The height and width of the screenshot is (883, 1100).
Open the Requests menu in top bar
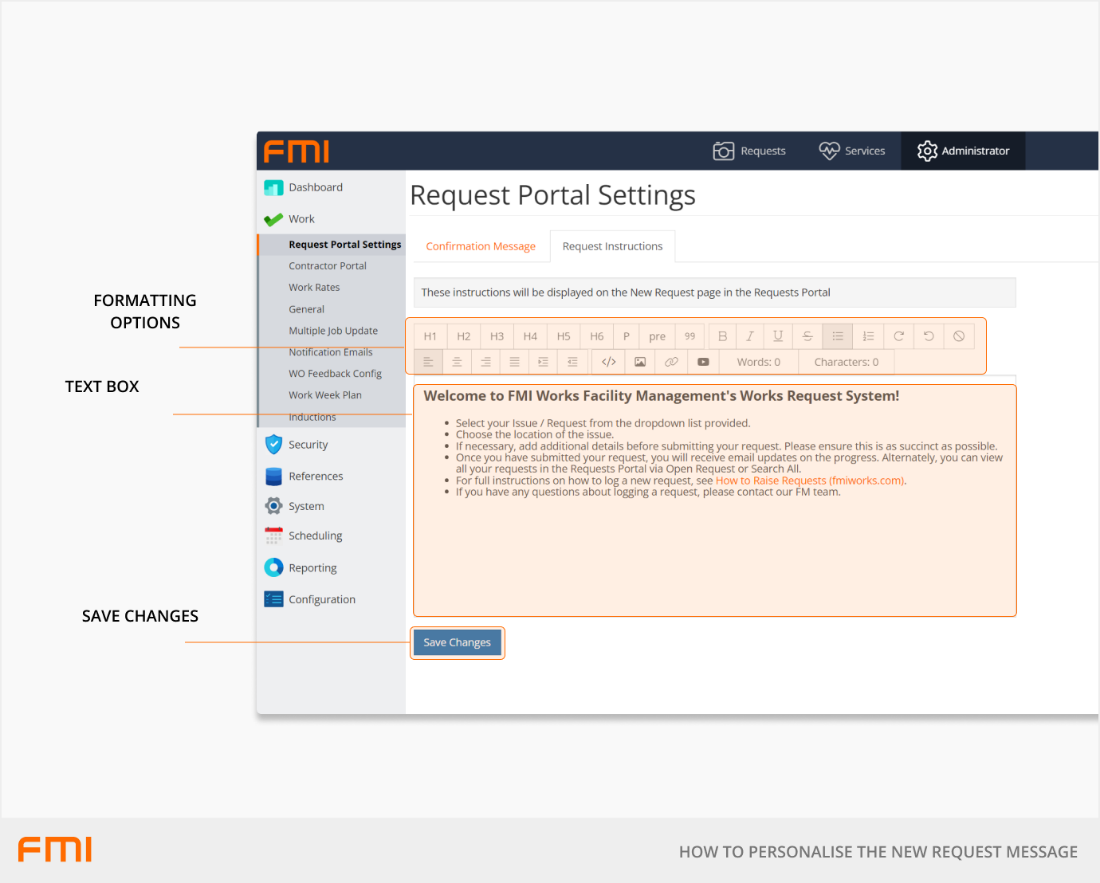tap(750, 151)
